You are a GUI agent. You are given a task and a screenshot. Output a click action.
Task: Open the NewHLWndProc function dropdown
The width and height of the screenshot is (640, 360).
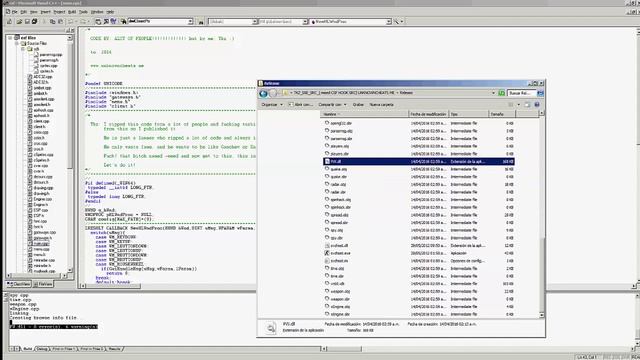(x=389, y=21)
